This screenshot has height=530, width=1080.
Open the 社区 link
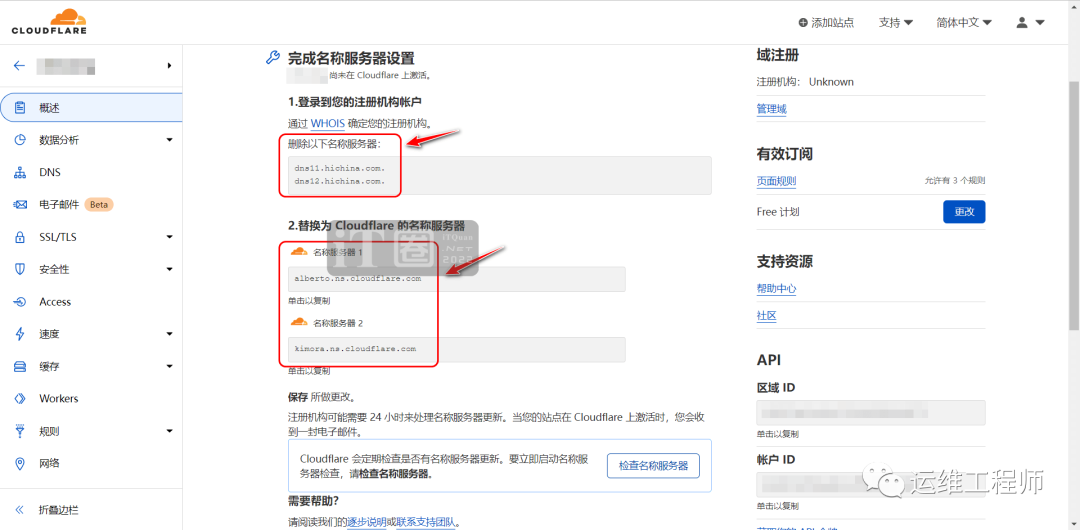[767, 316]
